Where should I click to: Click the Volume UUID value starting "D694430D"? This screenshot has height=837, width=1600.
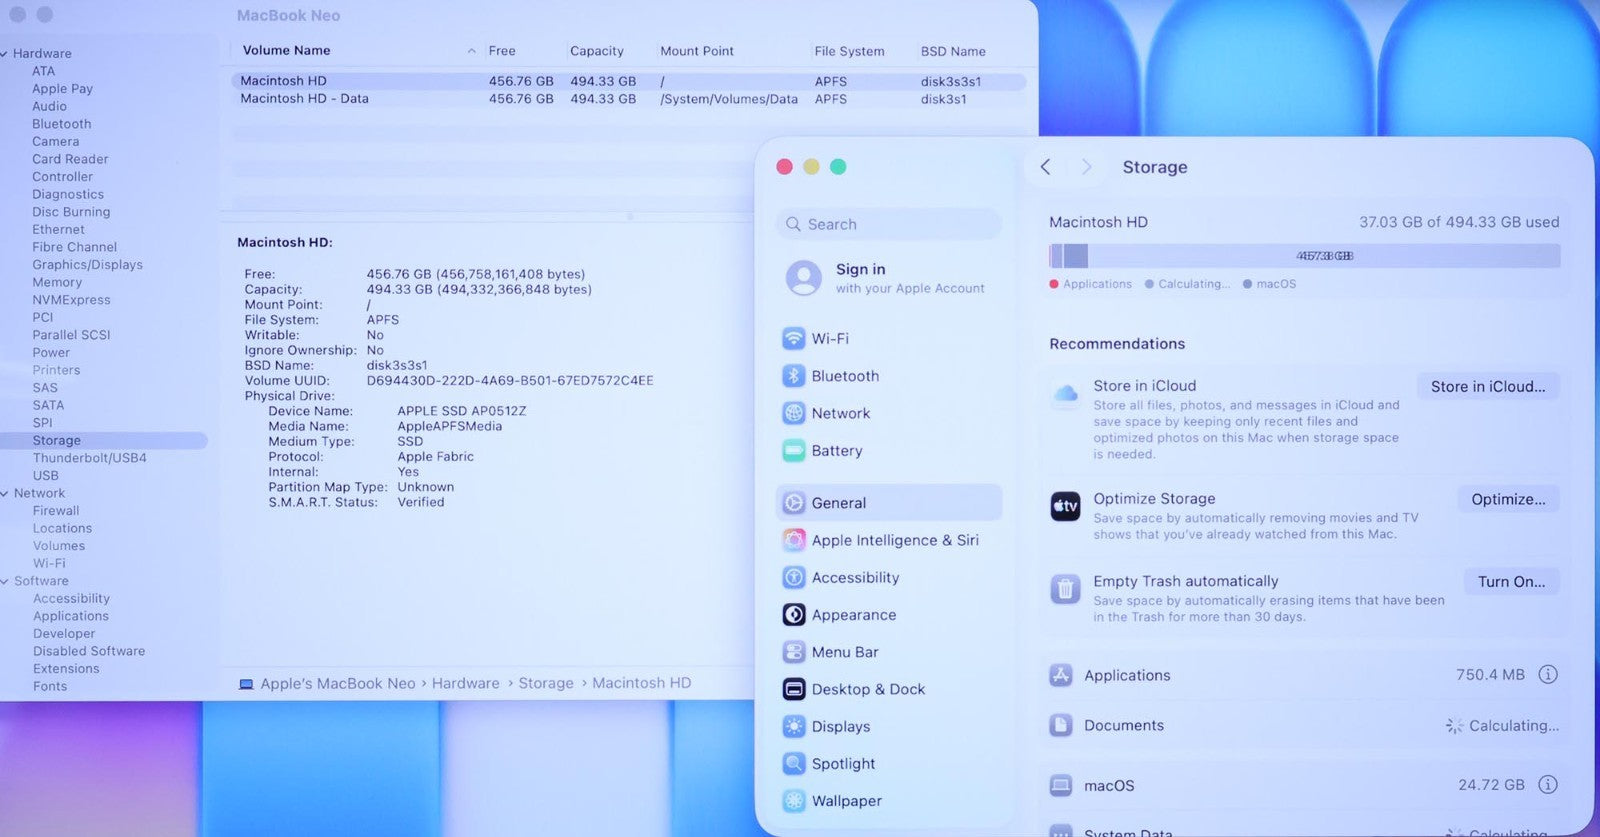coord(510,381)
